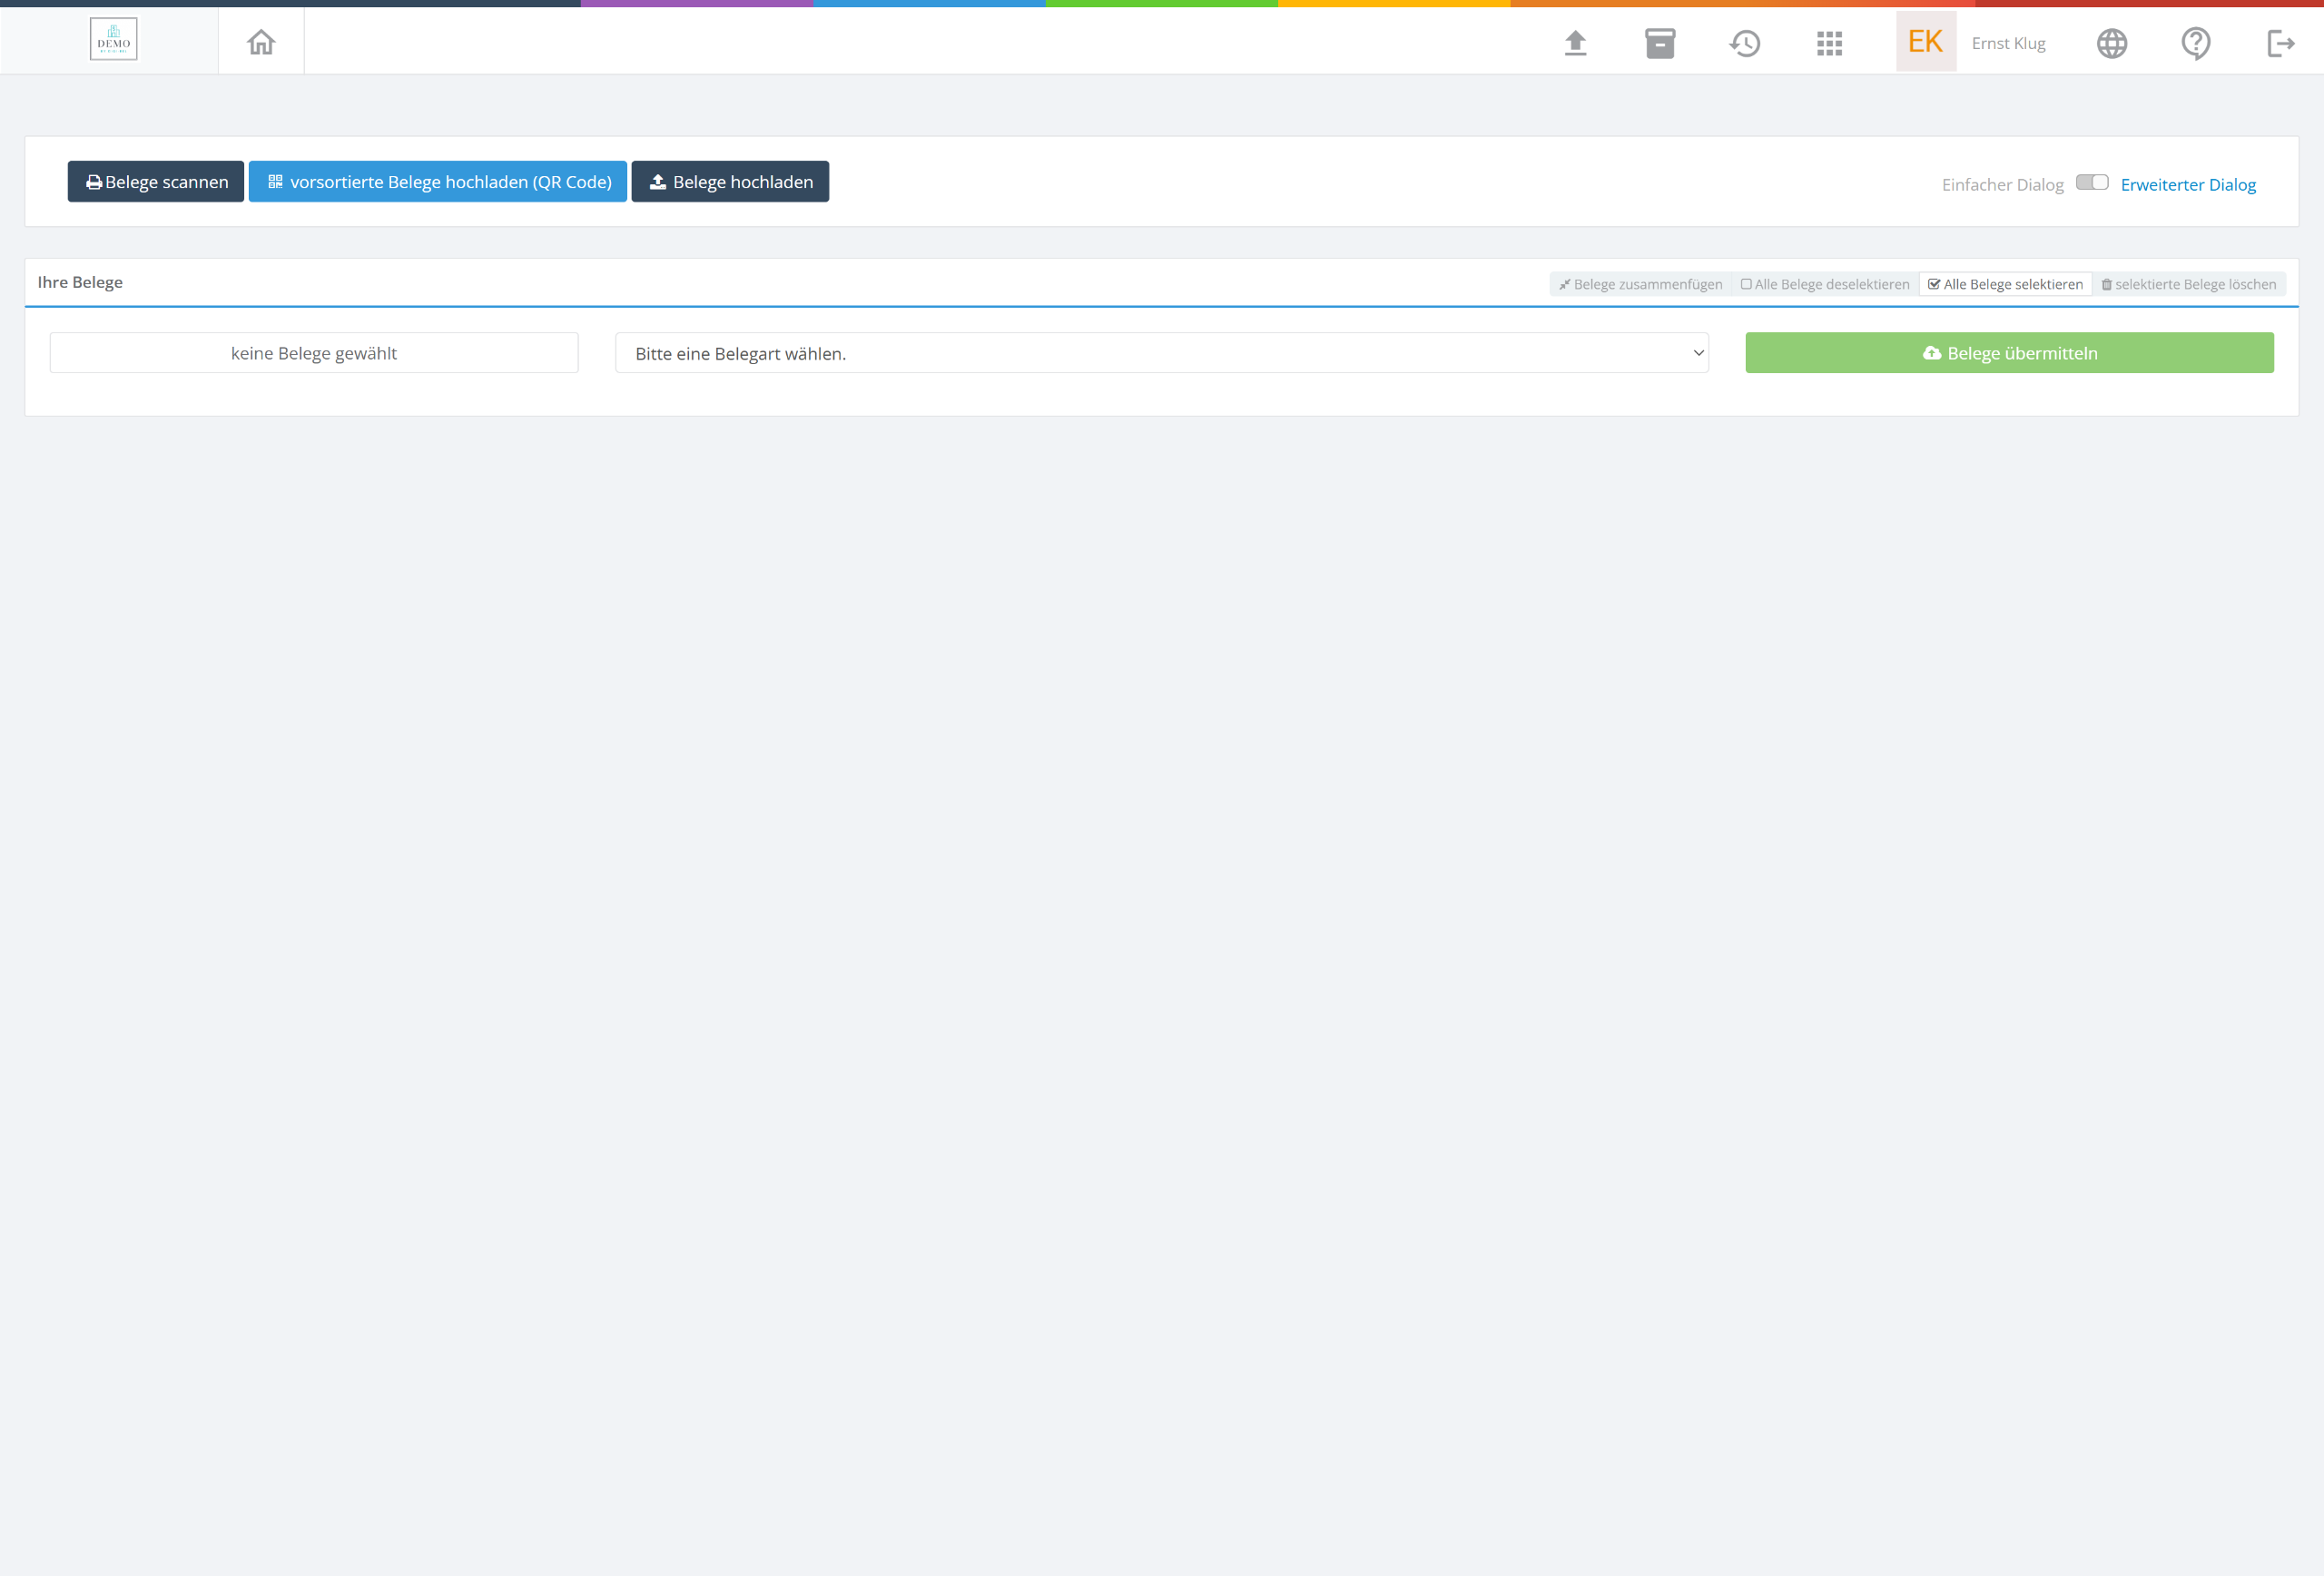The width and height of the screenshot is (2324, 1576).
Task: Click the globe language icon
Action: 2111,43
